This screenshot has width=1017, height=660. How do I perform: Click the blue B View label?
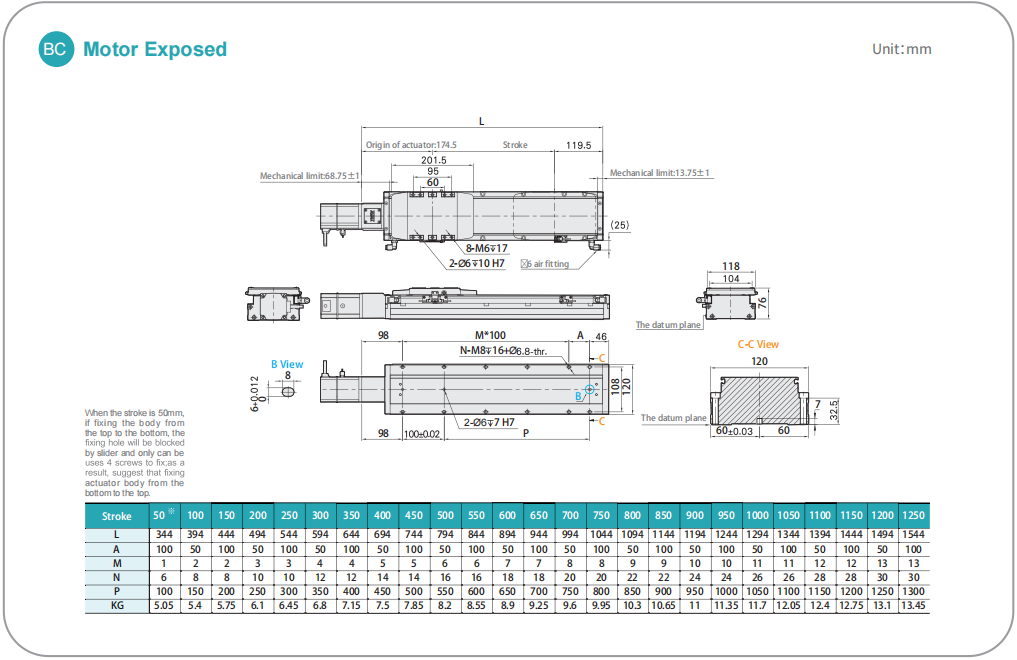pyautogui.click(x=286, y=365)
